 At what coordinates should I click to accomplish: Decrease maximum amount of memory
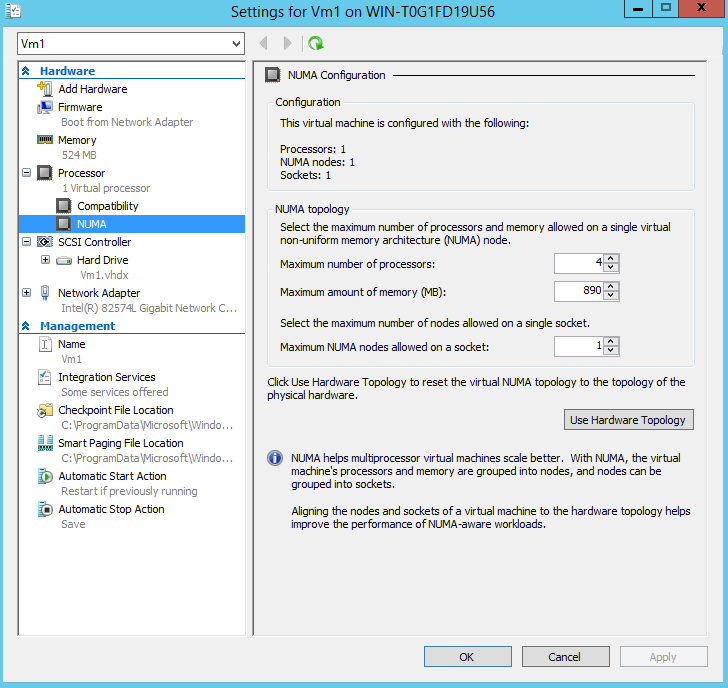tap(611, 295)
